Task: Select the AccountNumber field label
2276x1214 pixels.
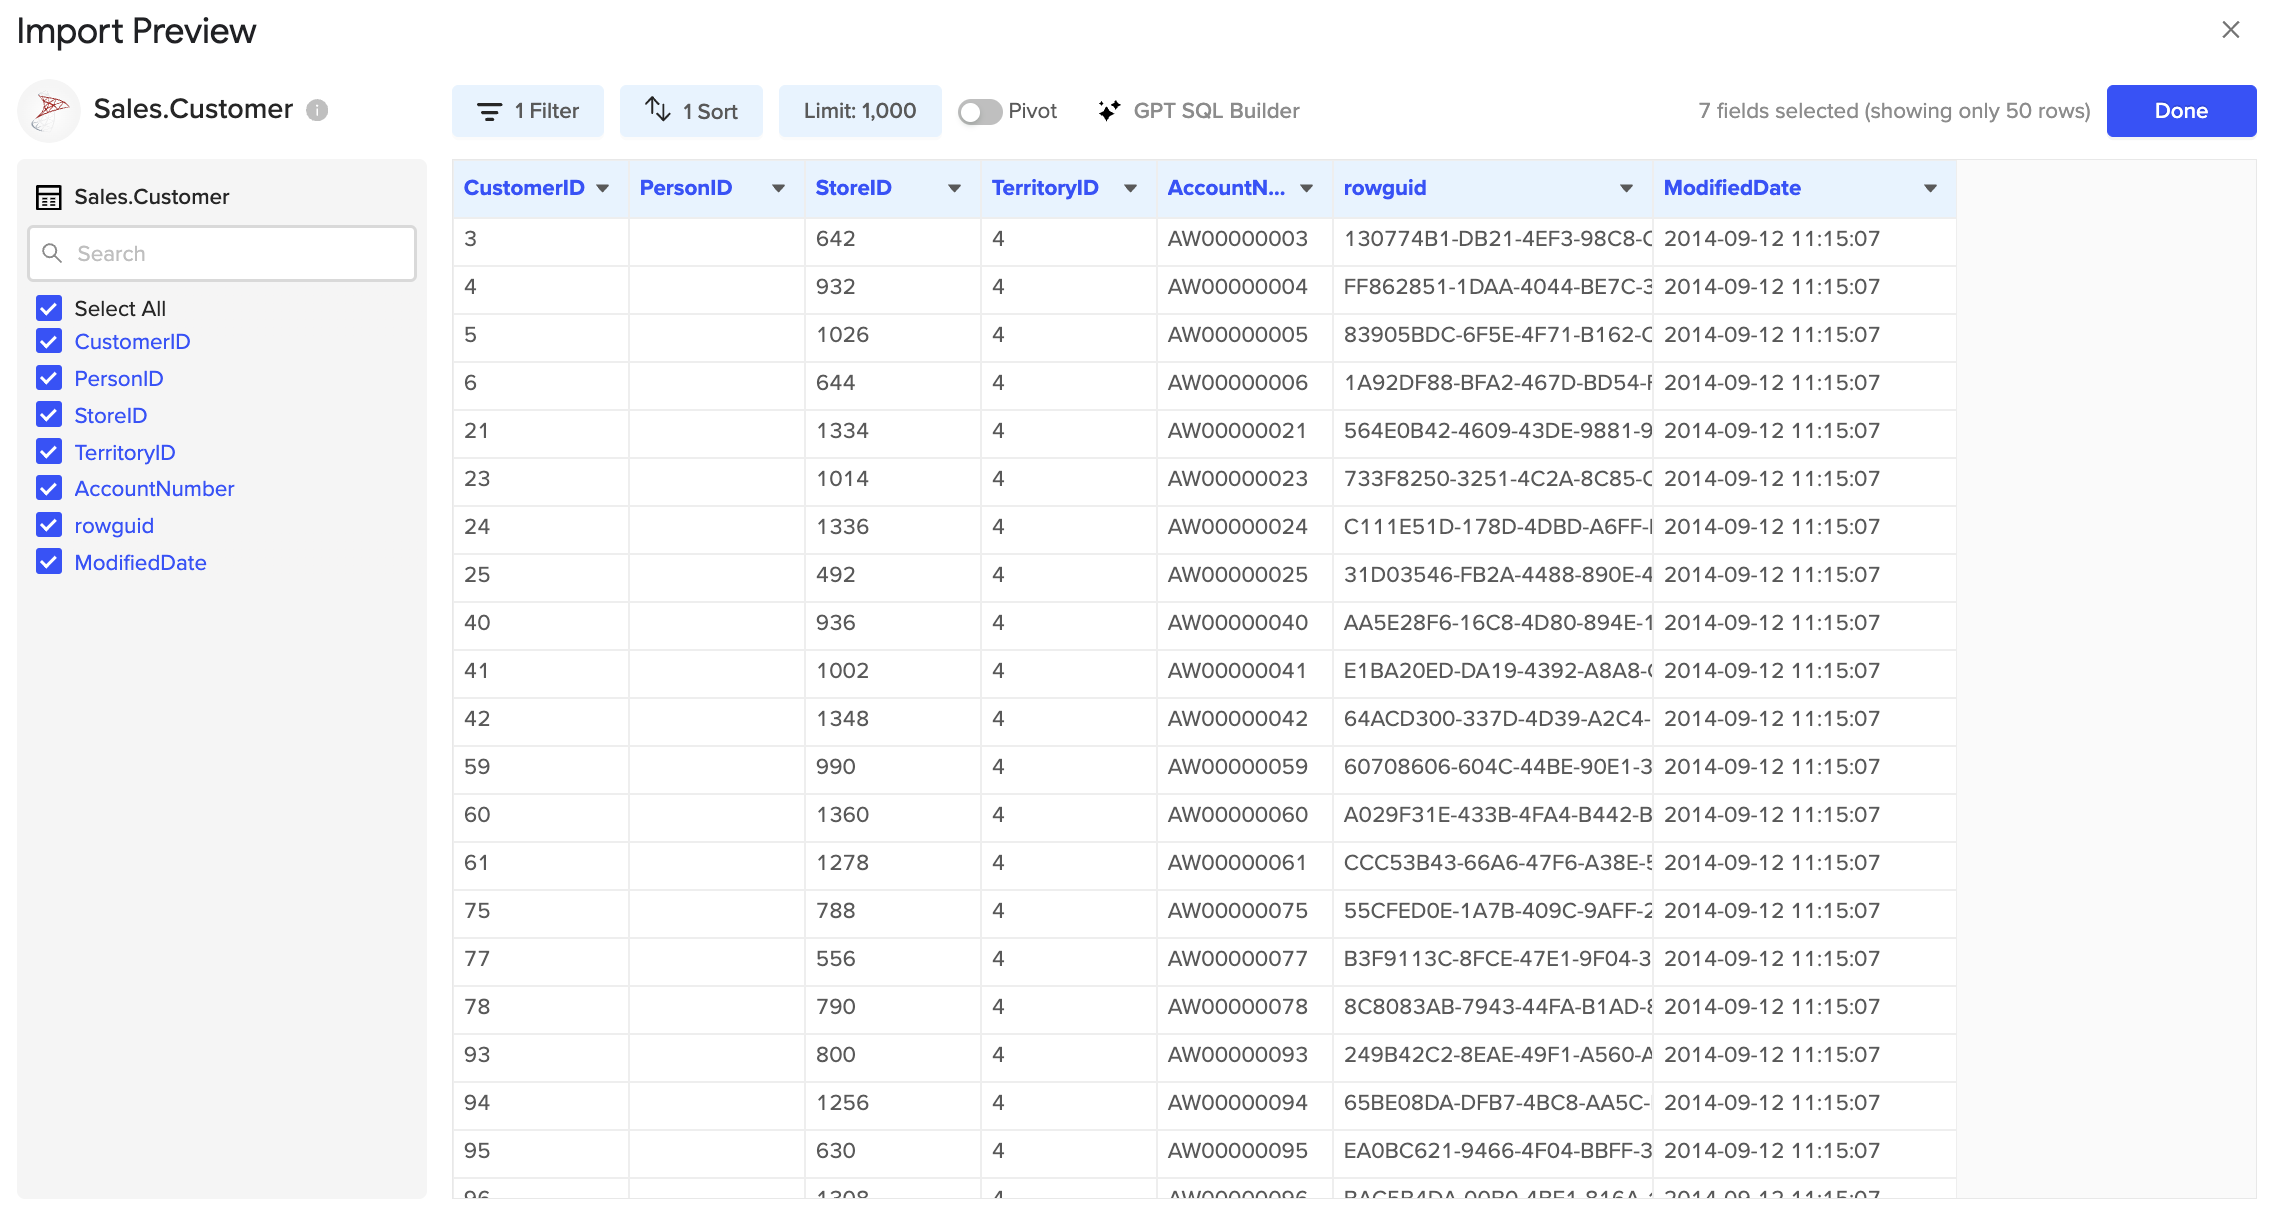Action: (154, 488)
